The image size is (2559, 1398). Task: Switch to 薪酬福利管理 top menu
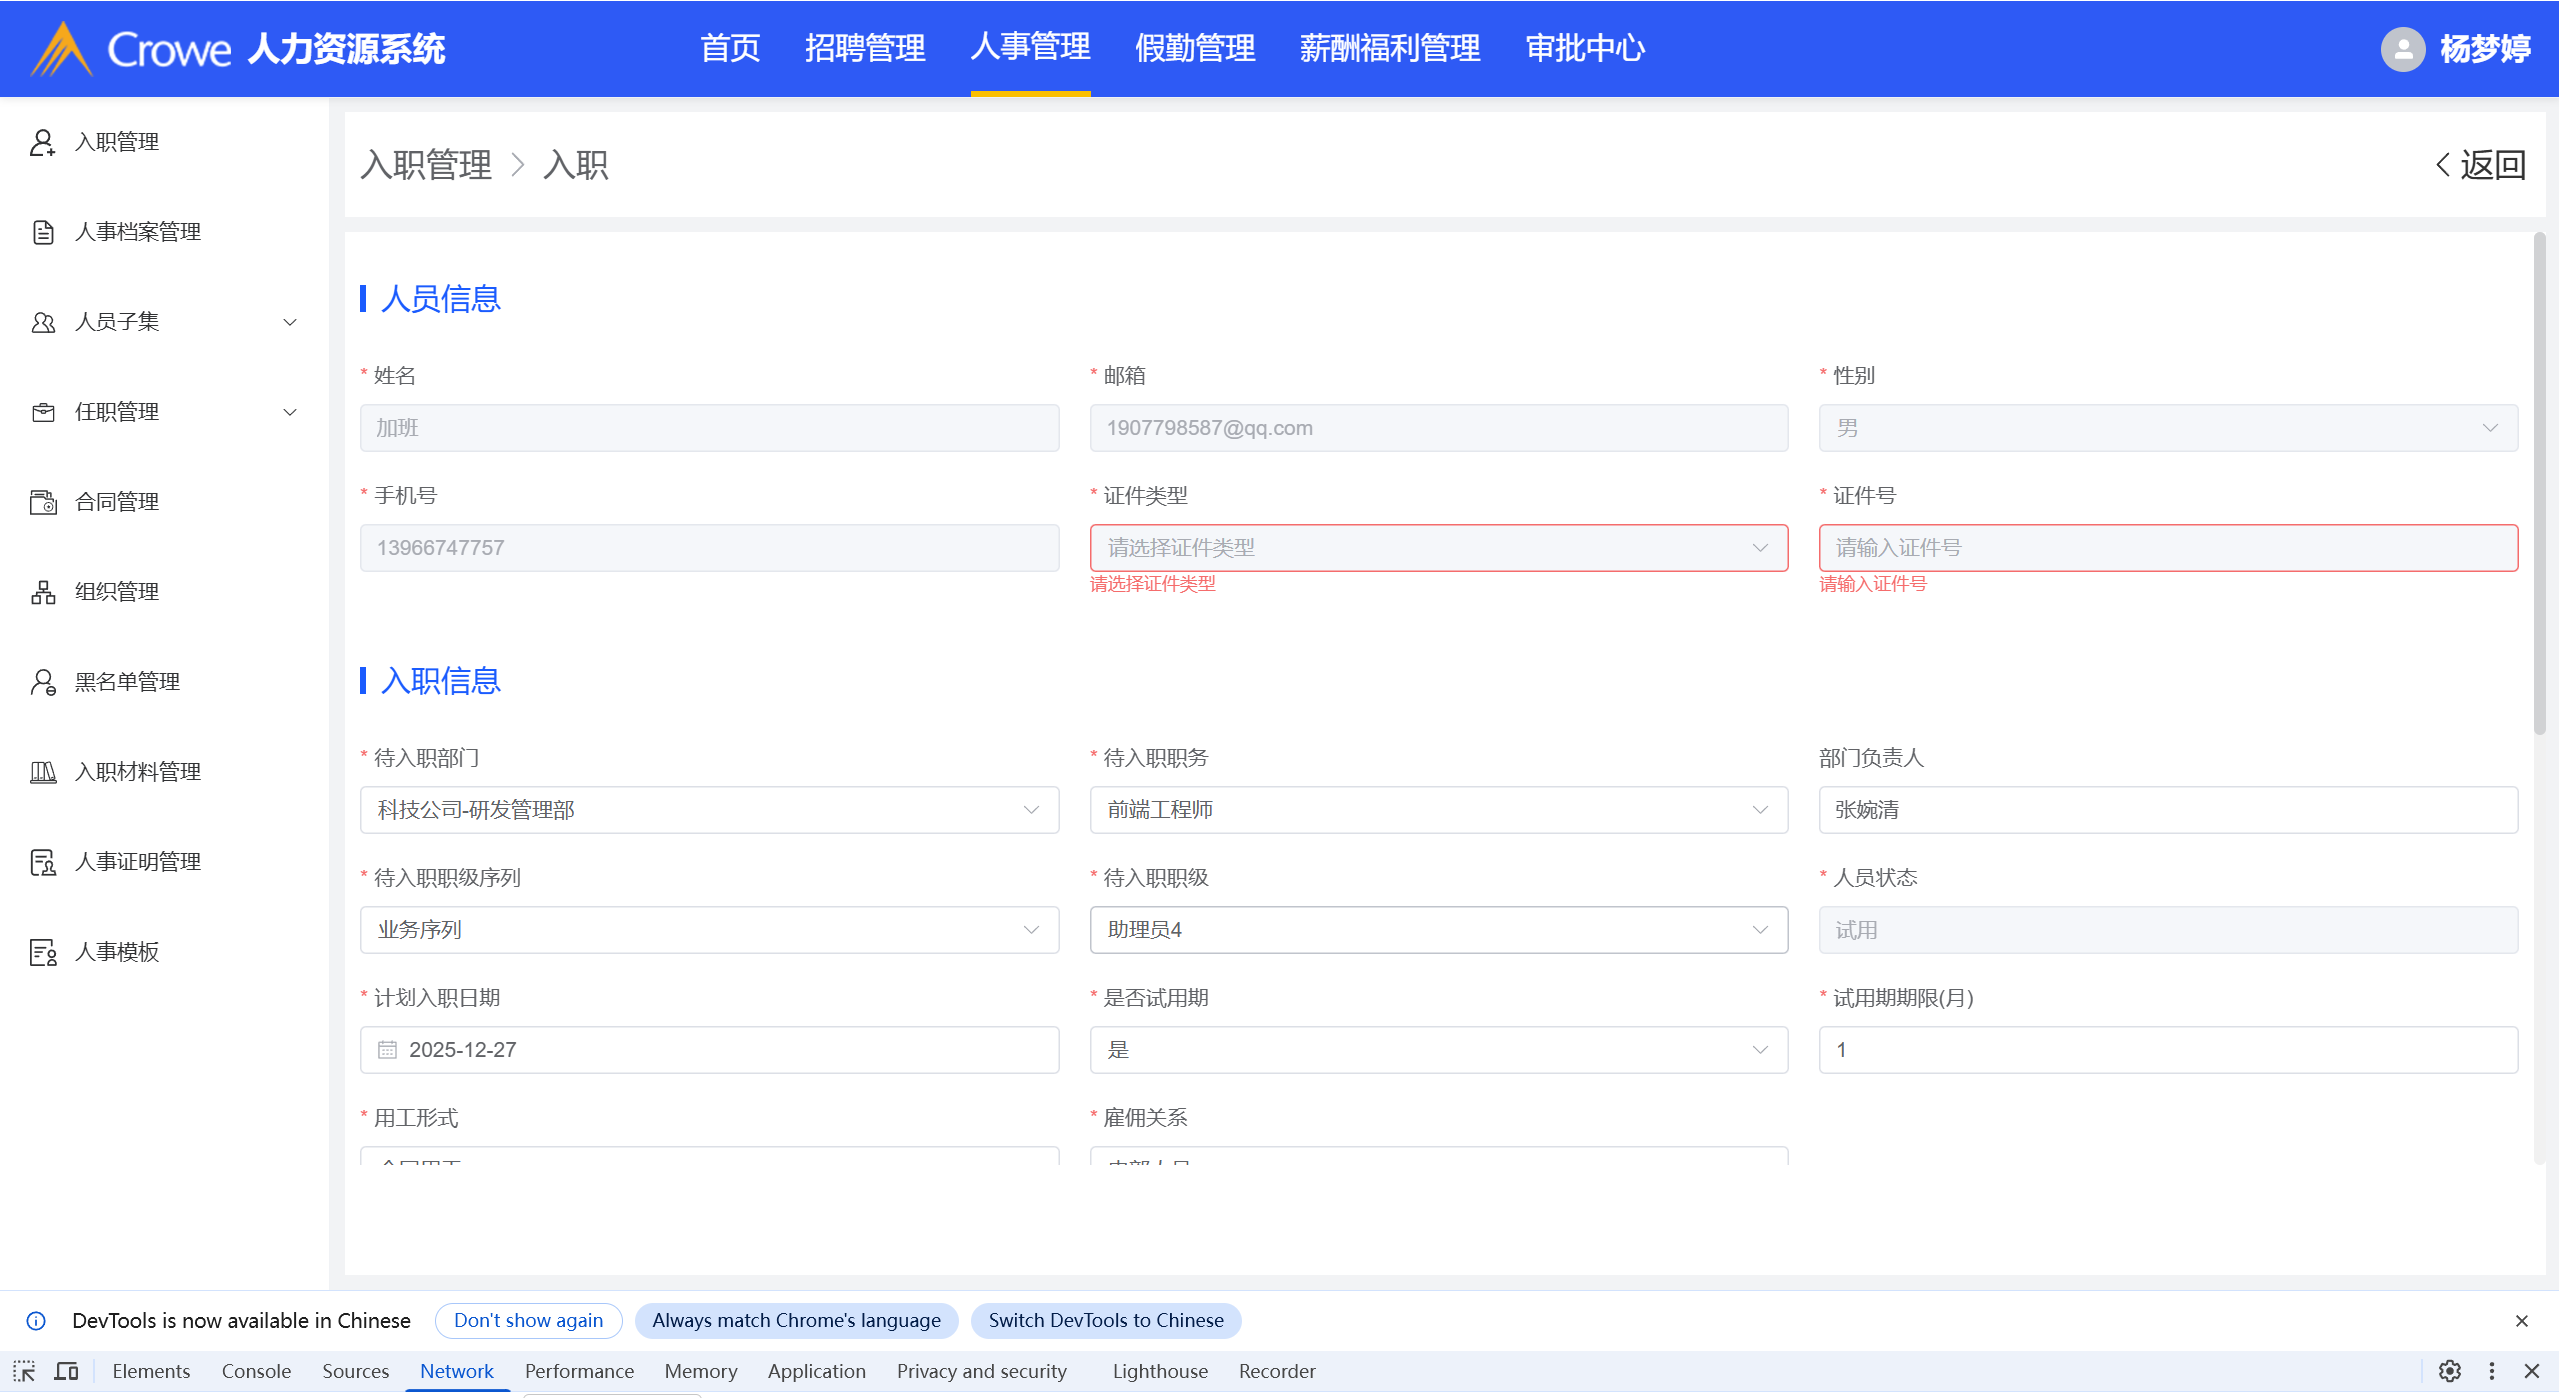pos(1389,48)
